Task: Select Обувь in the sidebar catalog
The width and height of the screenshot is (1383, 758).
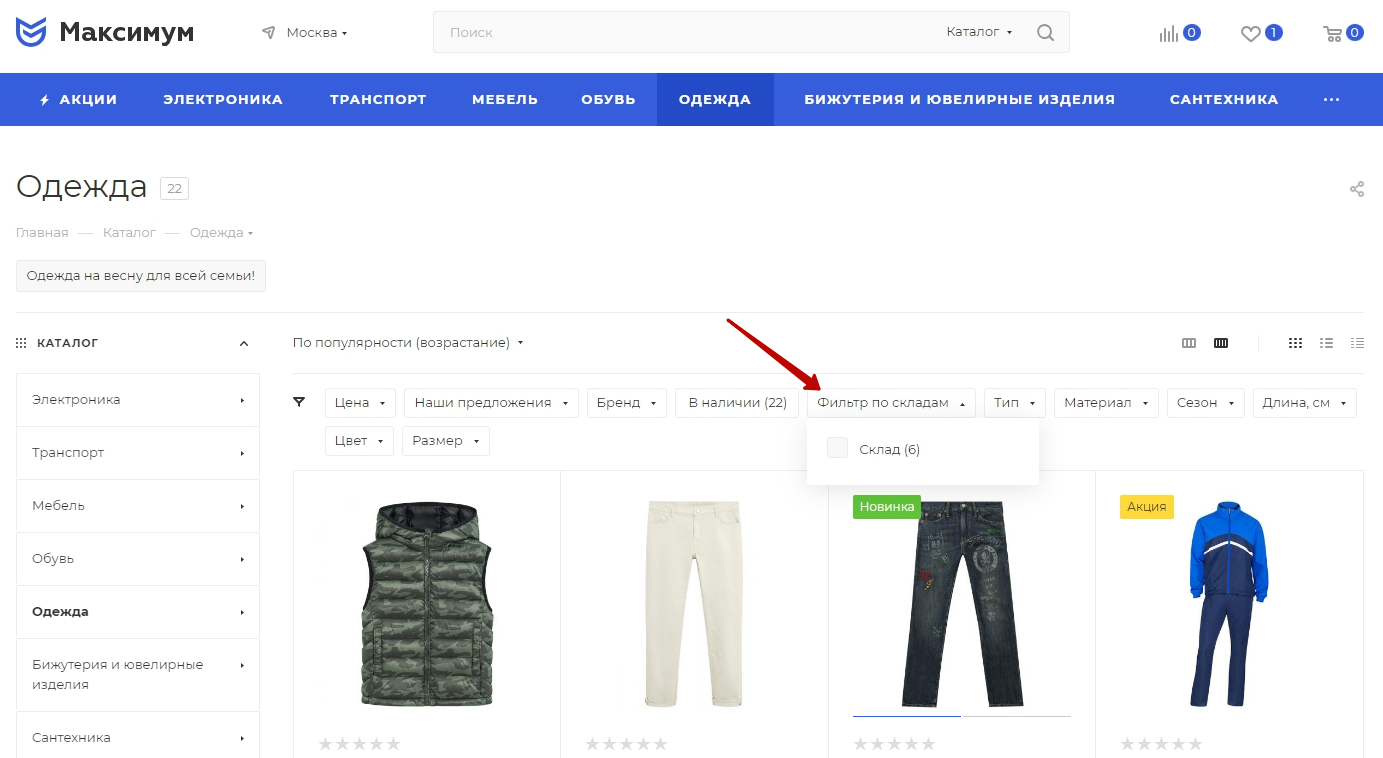Action: tap(138, 559)
